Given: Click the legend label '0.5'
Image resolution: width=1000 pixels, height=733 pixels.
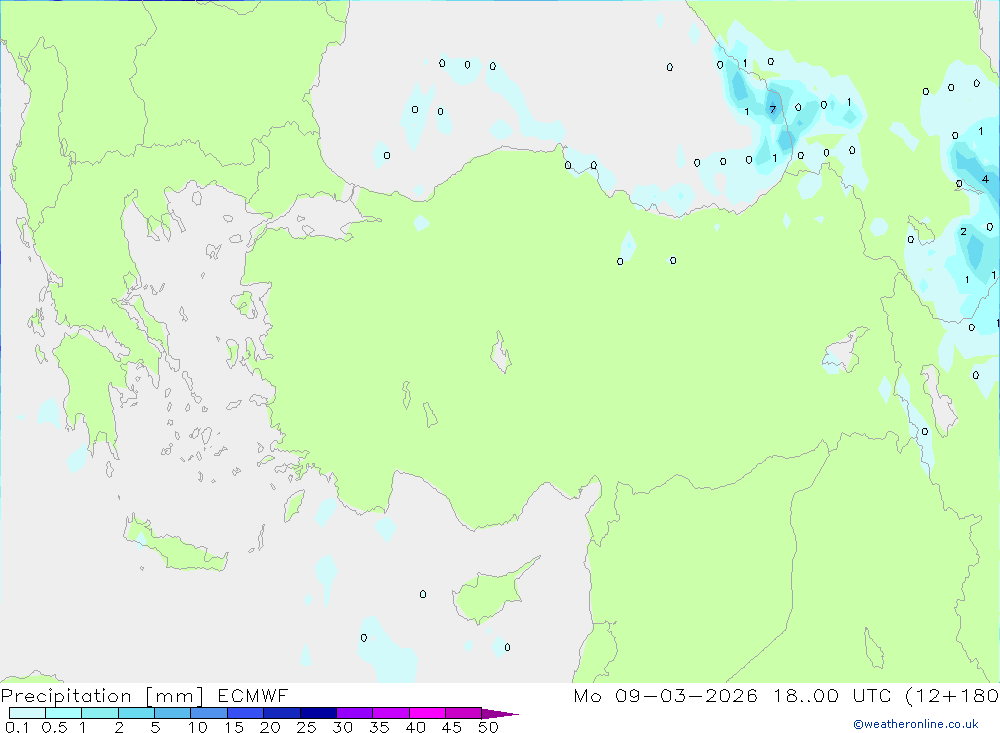Looking at the screenshot, I should click(x=54, y=727).
